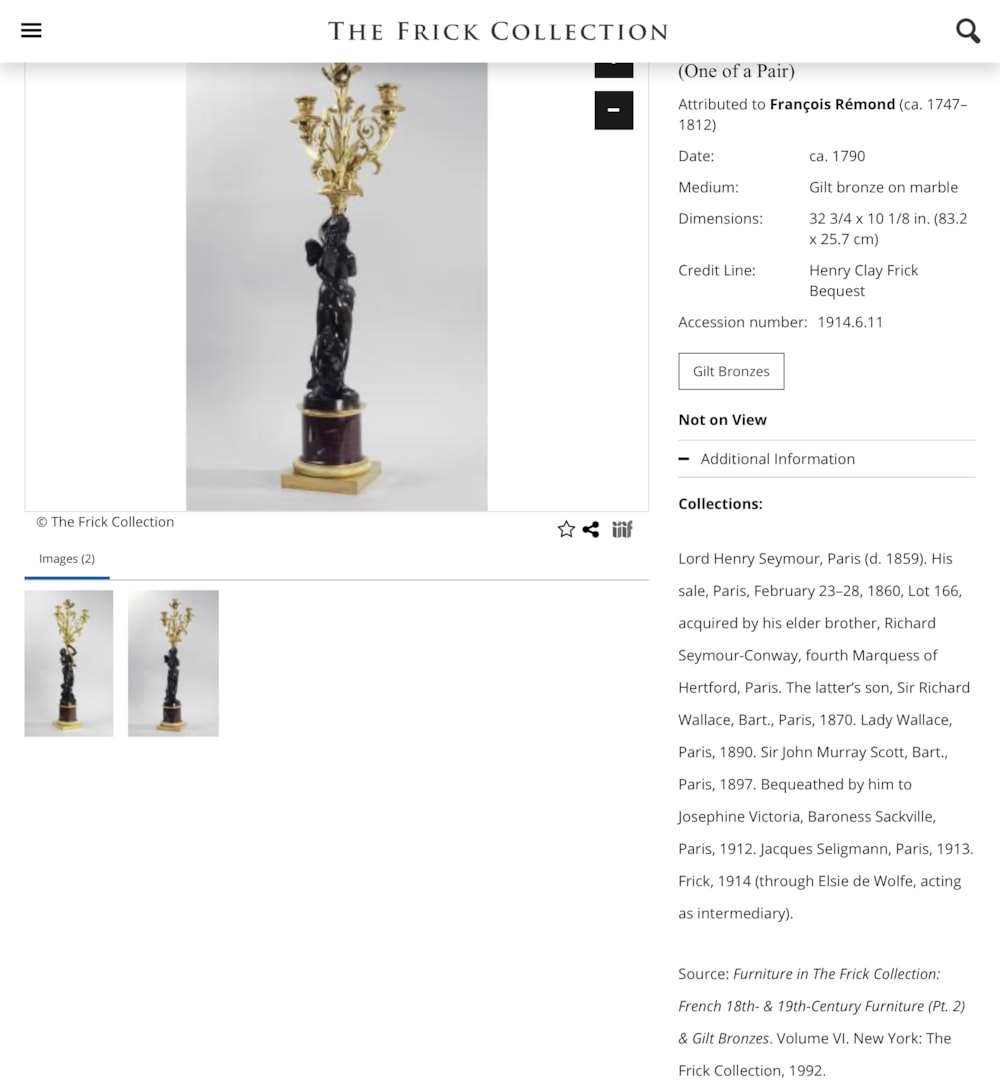Go to The Frick Collection home logo
This screenshot has height=1090, width=1000.
tap(498, 31)
